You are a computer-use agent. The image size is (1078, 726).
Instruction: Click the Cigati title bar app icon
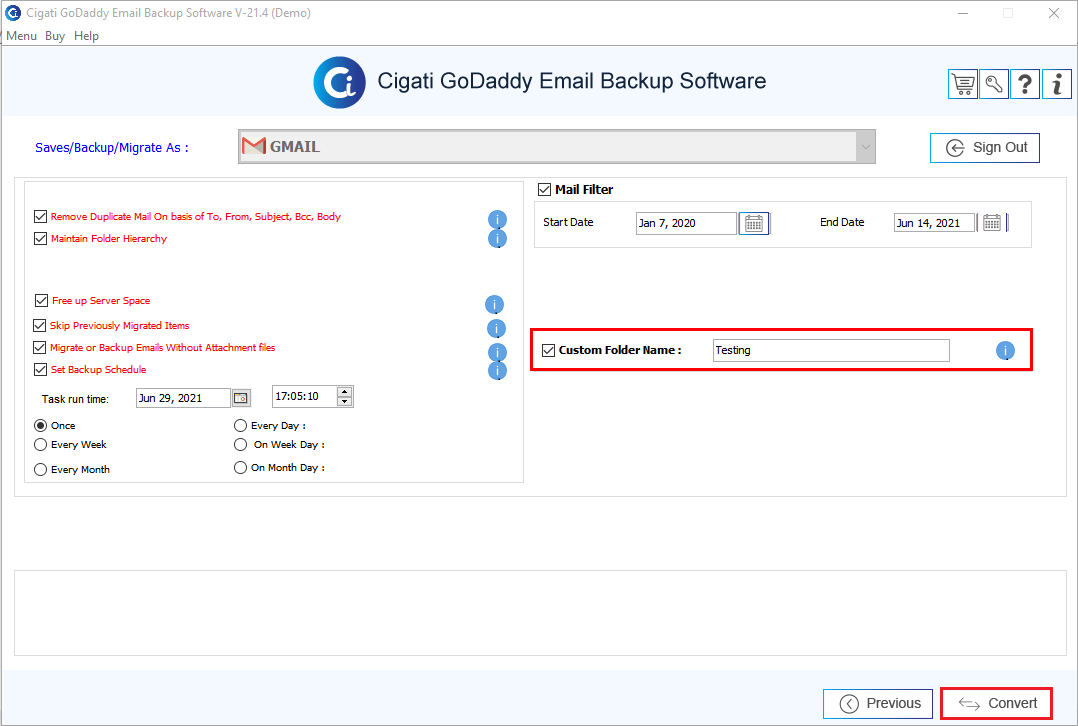tap(13, 13)
